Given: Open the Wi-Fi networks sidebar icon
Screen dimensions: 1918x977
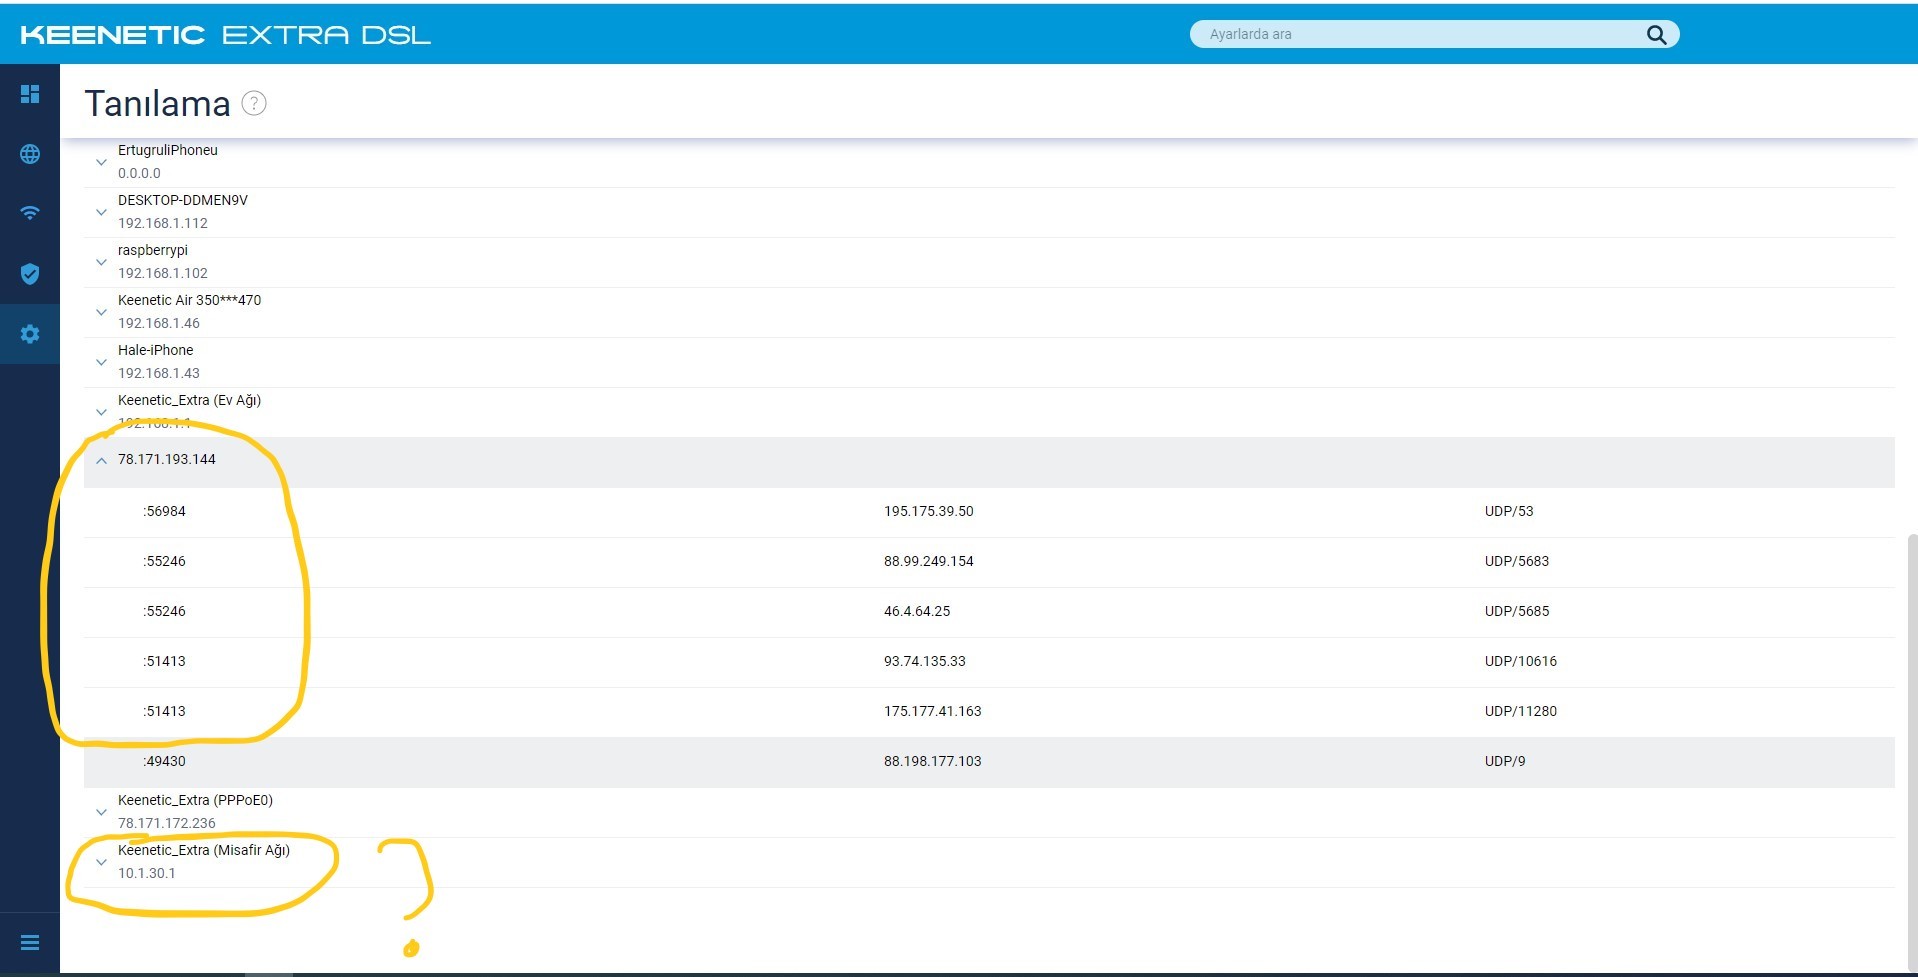Looking at the screenshot, I should tap(30, 213).
